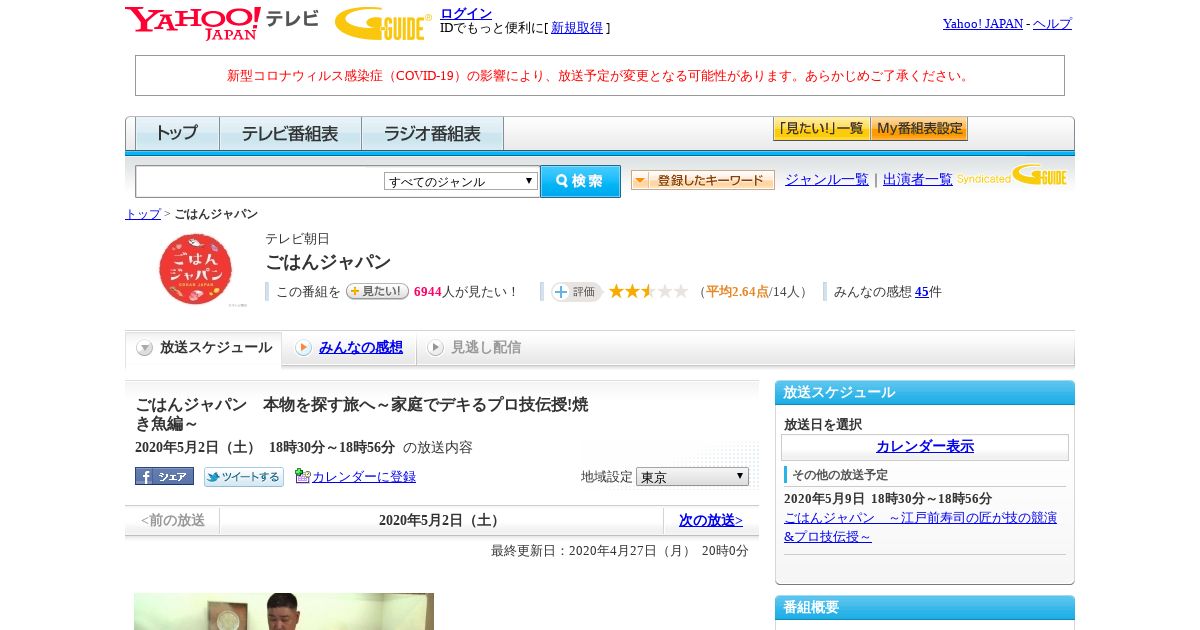The width and height of the screenshot is (1200, 630).
Task: Open the ヘルプ link
Action: (x=1052, y=23)
